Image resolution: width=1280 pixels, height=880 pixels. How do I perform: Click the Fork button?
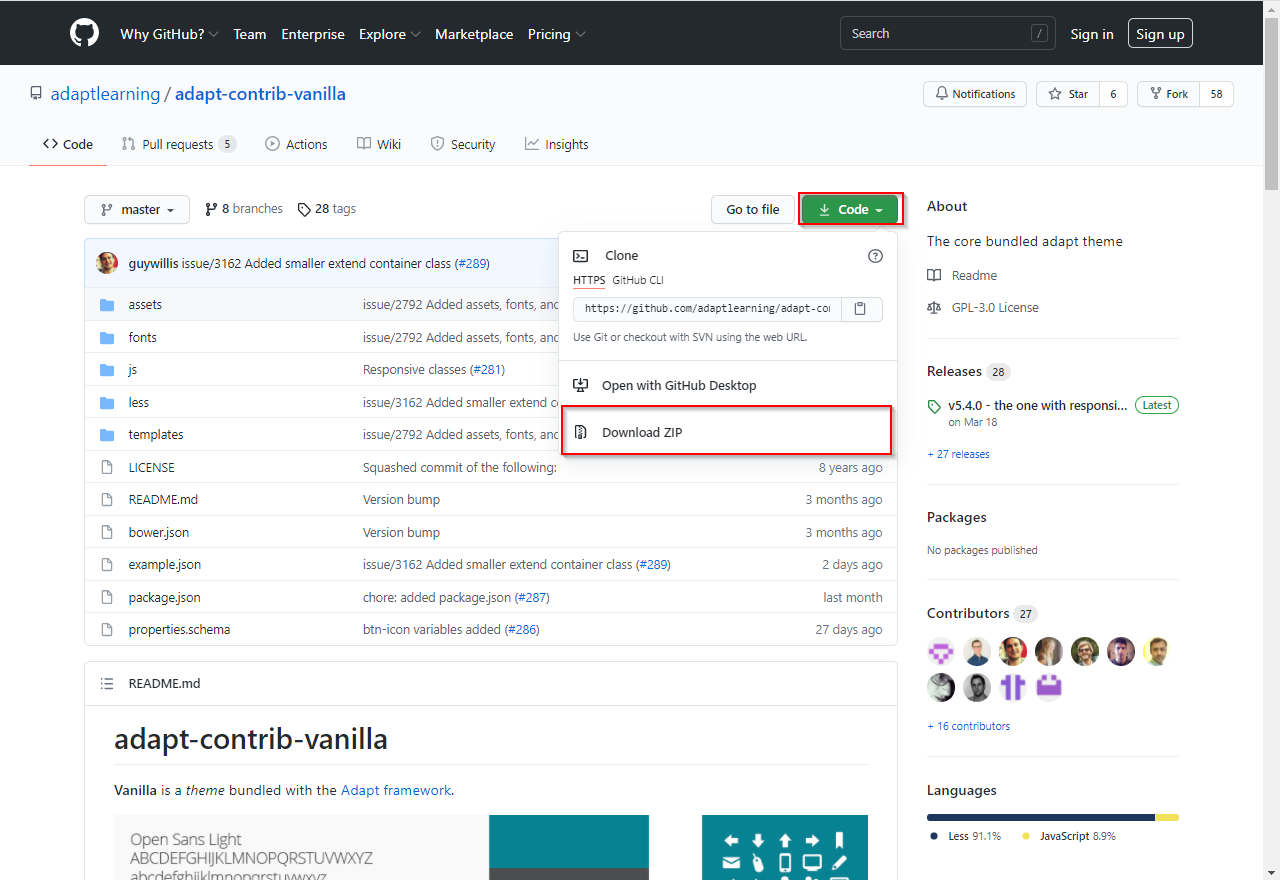click(1168, 94)
